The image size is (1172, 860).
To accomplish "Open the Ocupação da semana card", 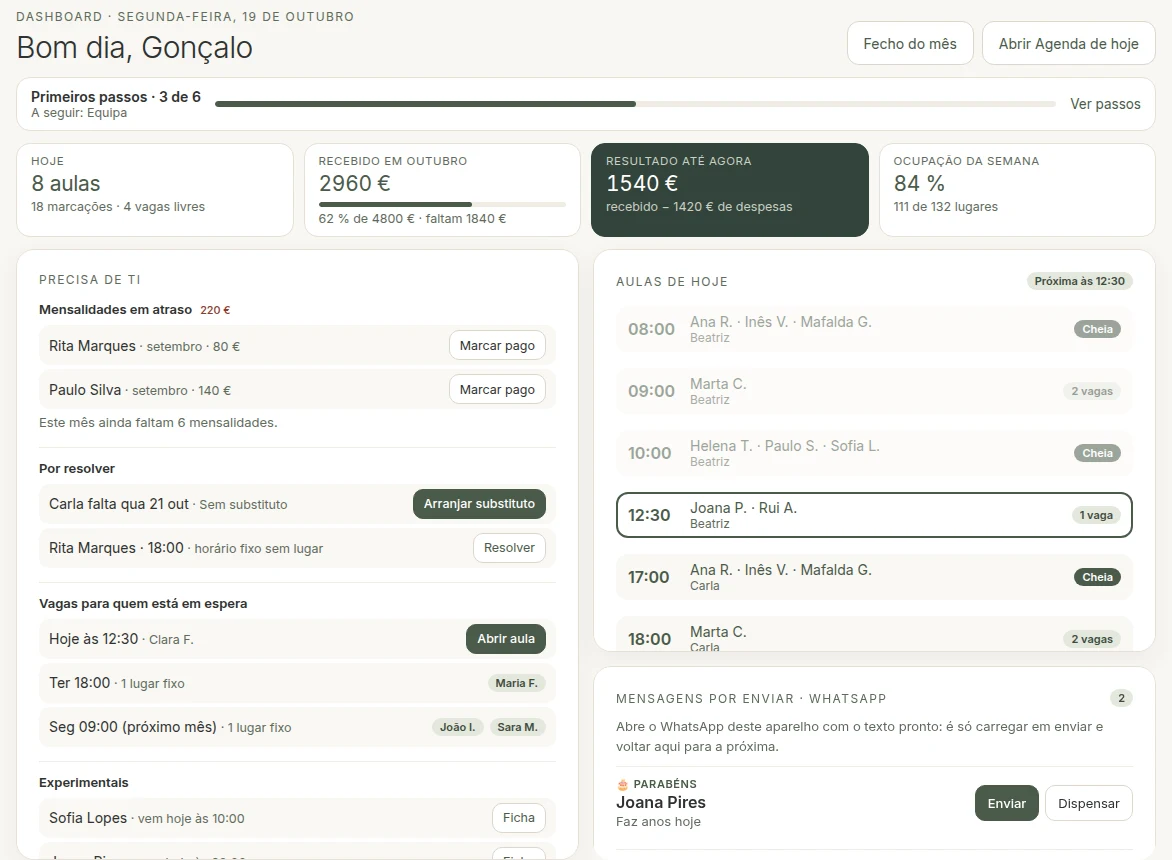I will (1017, 190).
